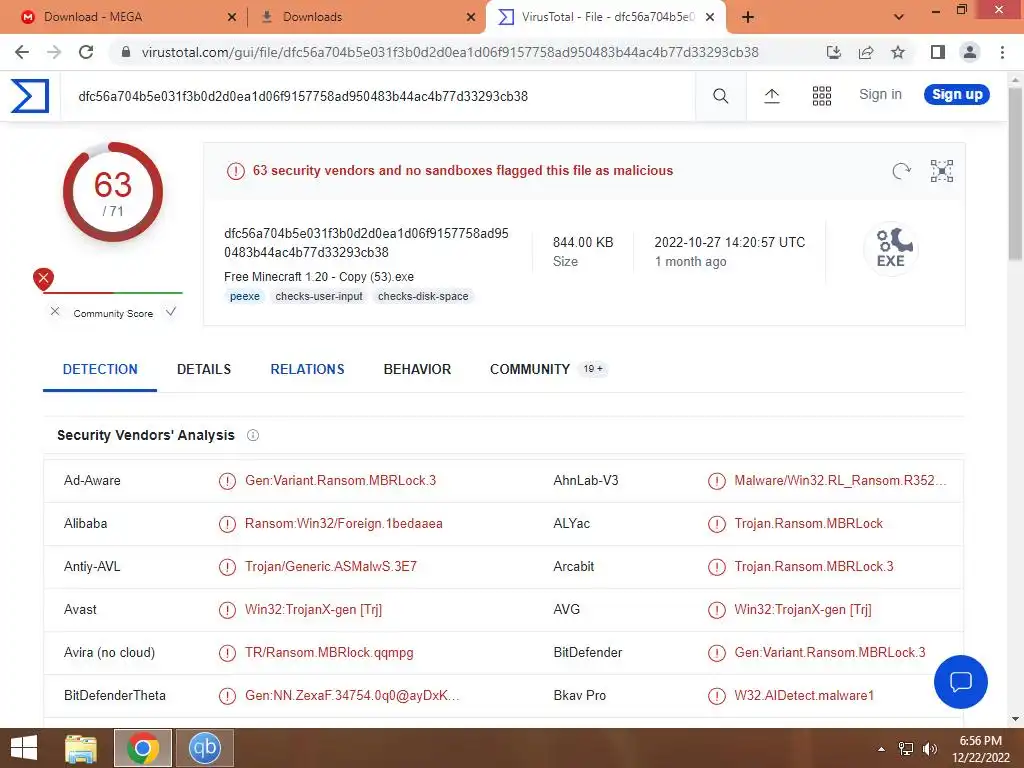Open Chrome three-dot menu
This screenshot has height=768, width=1024.
click(x=1002, y=52)
